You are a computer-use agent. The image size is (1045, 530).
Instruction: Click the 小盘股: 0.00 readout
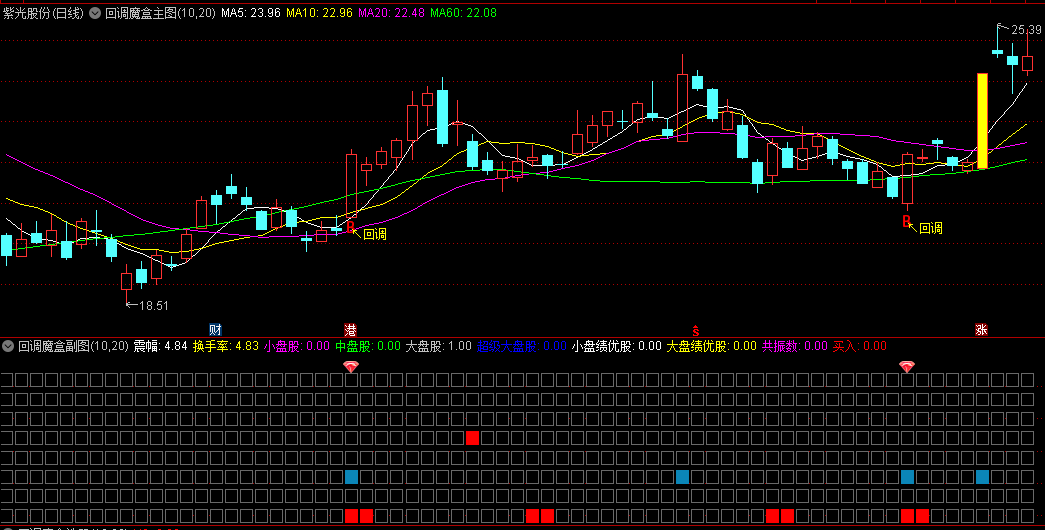[x=297, y=346]
